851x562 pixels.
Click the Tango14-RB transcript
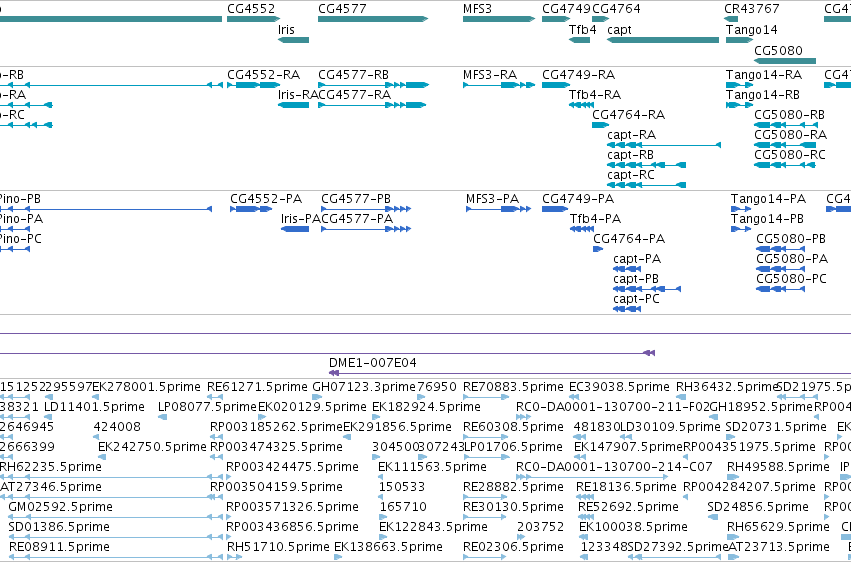tap(740, 105)
